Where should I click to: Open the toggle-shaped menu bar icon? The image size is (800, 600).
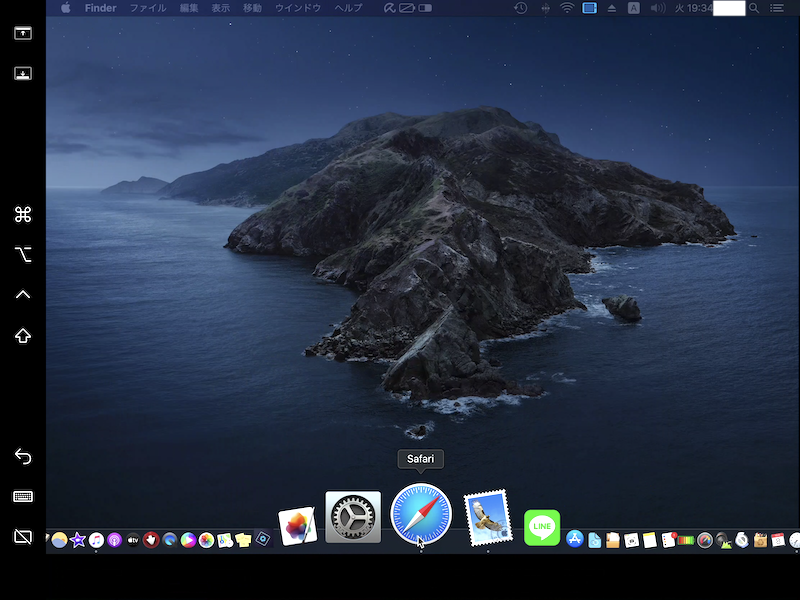tap(425, 8)
